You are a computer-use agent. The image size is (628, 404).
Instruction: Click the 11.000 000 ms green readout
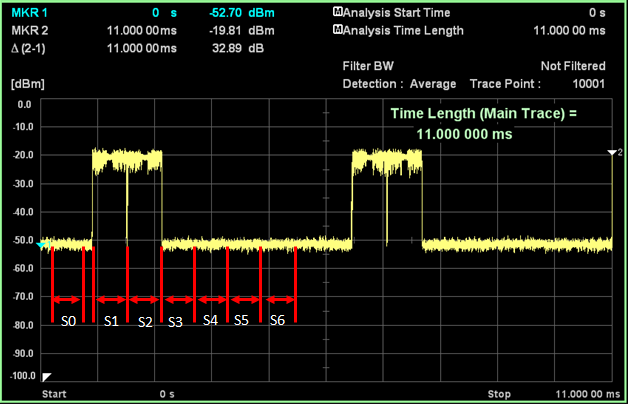(464, 134)
